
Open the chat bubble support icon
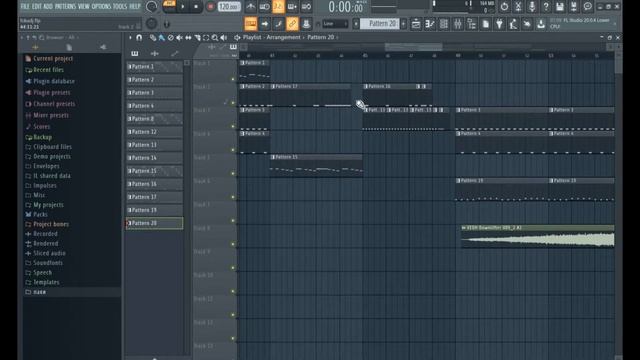pos(588,7)
